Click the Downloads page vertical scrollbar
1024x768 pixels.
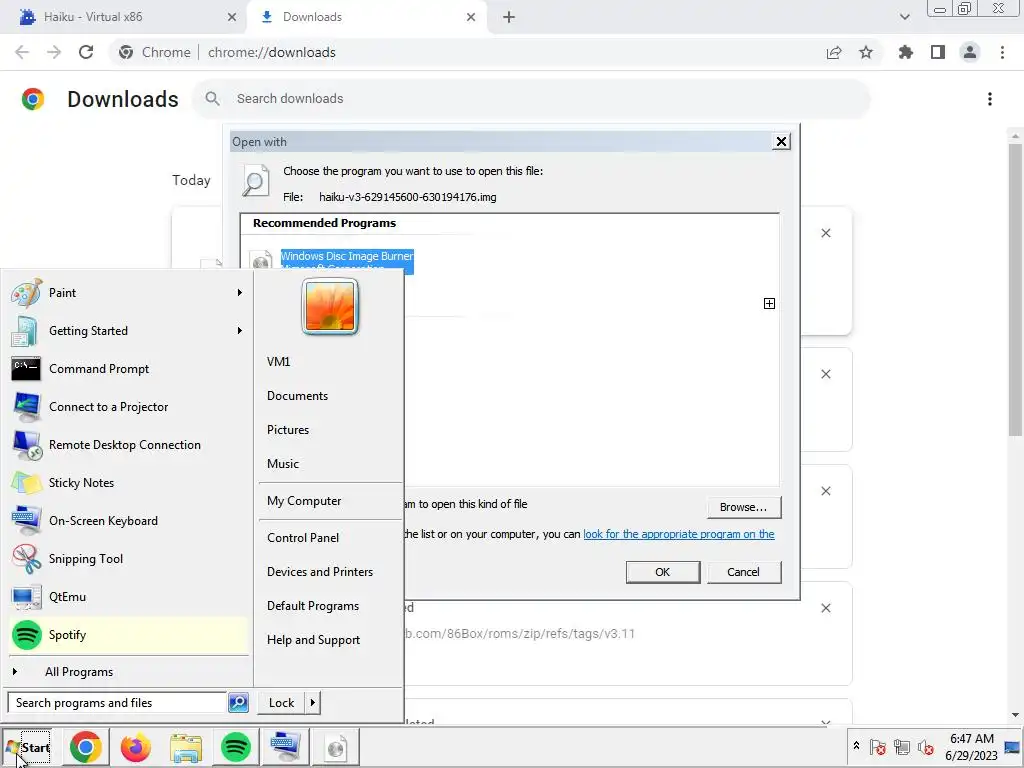click(x=1015, y=290)
